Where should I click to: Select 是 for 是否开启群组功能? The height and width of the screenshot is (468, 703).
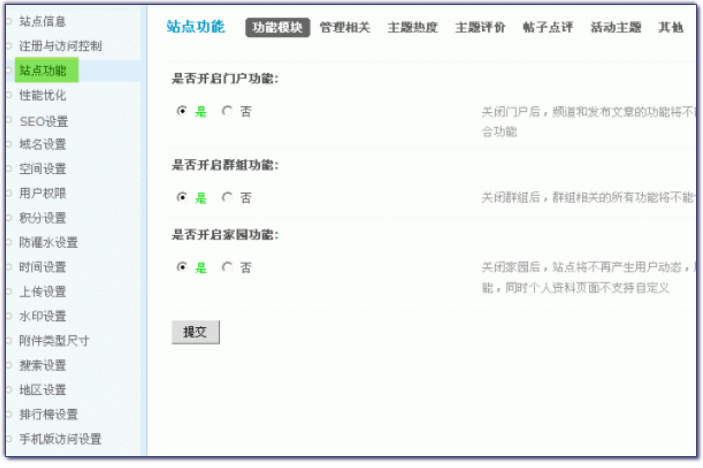pos(181,197)
